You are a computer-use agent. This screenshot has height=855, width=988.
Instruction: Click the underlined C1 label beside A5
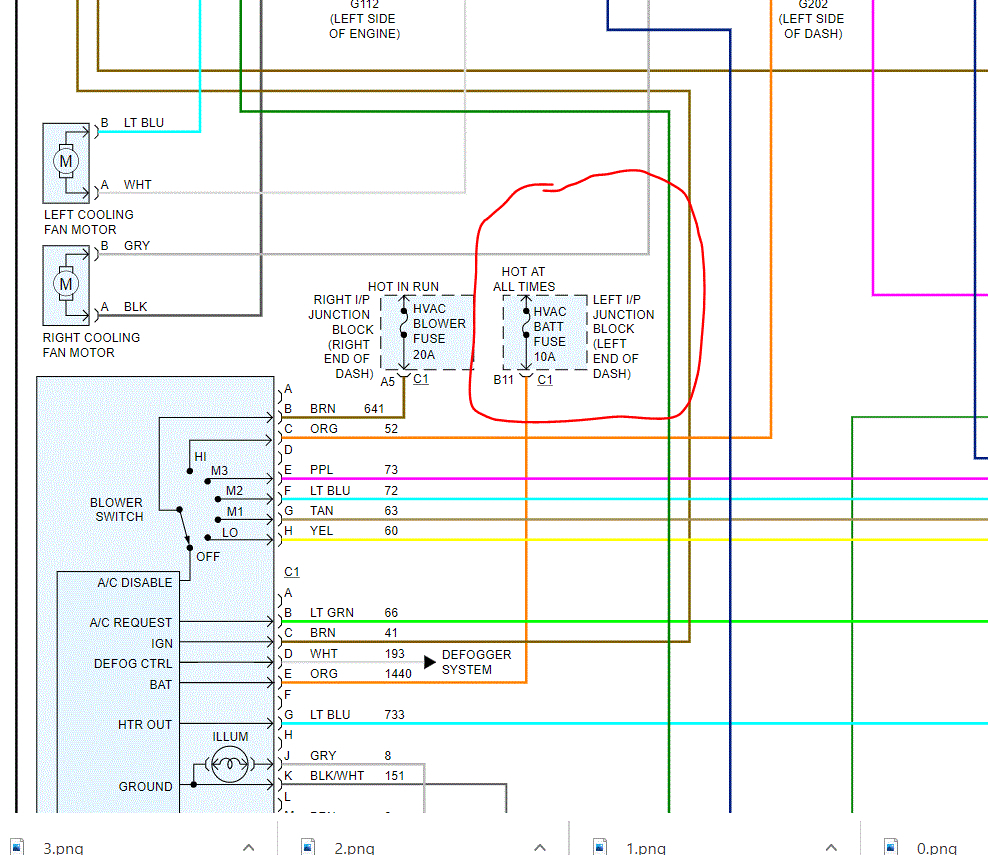coord(421,379)
